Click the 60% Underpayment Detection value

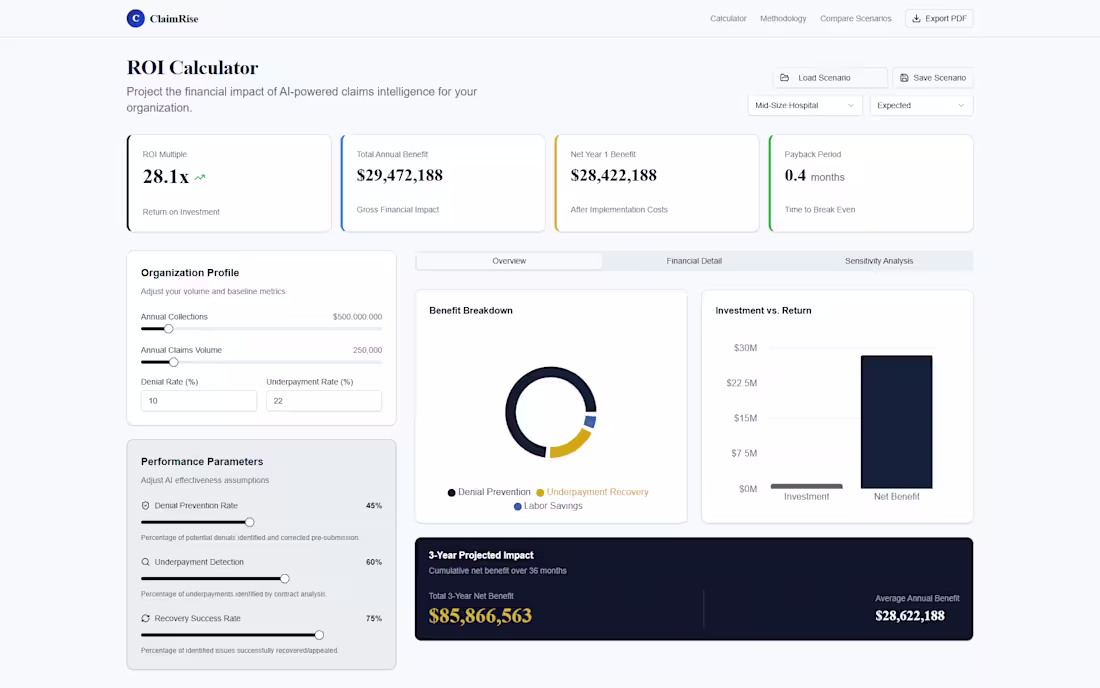[374, 562]
